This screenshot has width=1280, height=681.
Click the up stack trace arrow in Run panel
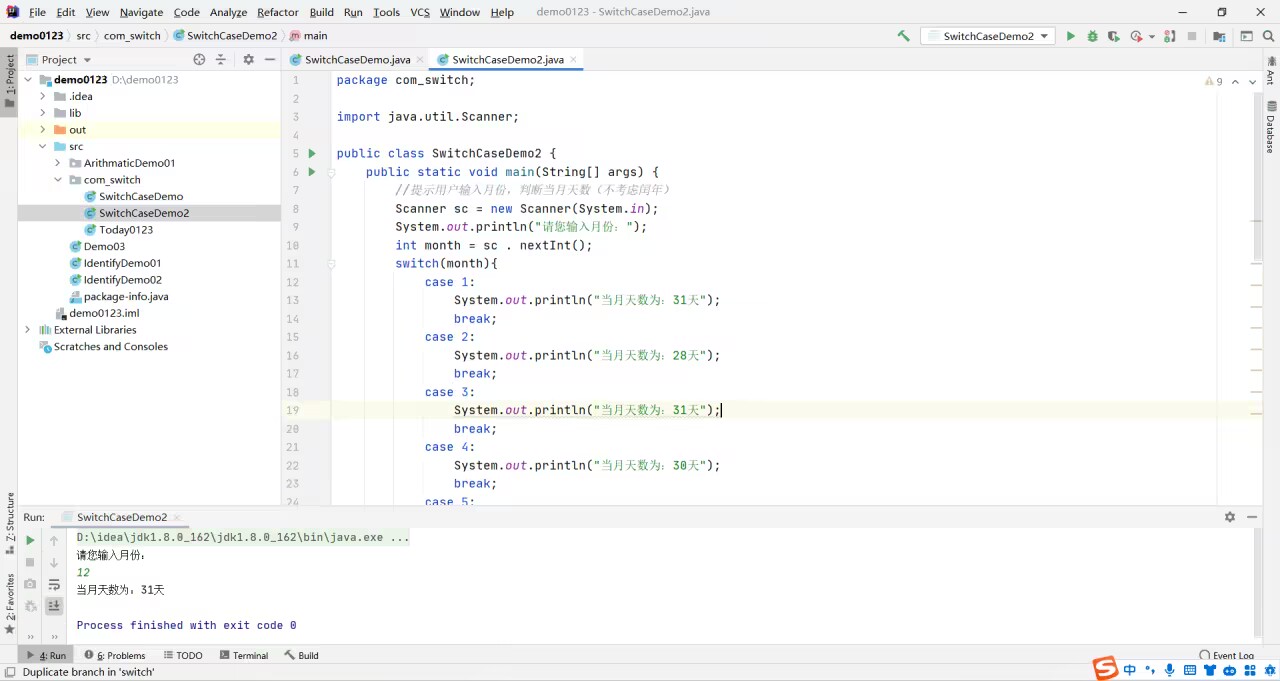54,541
